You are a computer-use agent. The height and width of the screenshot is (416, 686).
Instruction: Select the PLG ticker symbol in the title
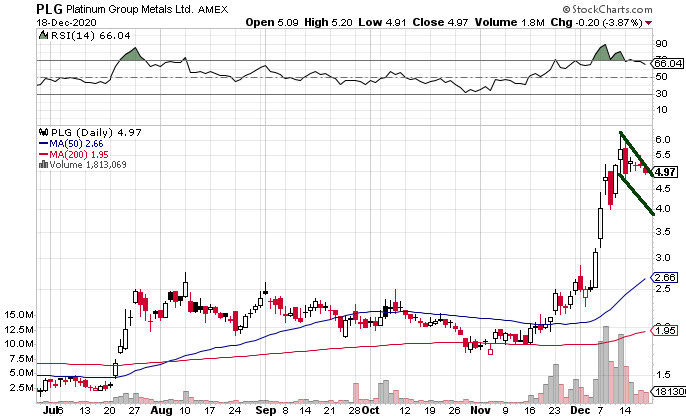pos(49,9)
